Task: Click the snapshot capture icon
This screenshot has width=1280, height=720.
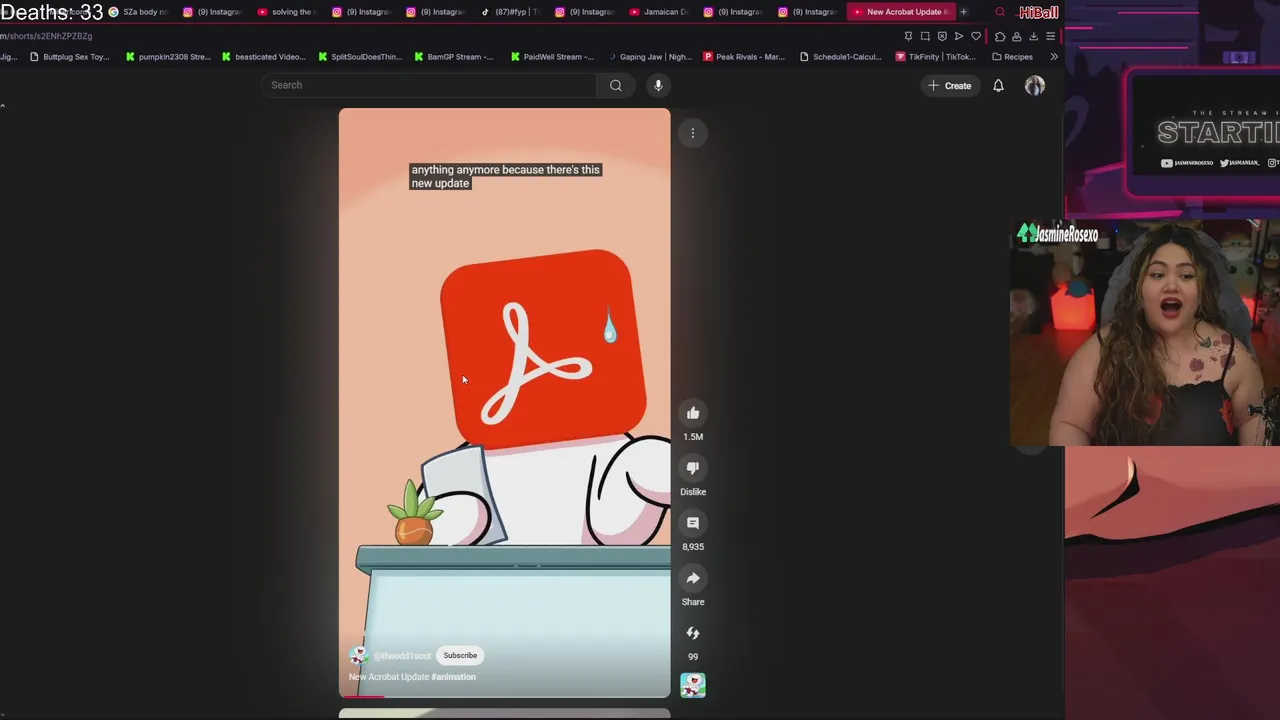Action: pyautogui.click(x=925, y=36)
